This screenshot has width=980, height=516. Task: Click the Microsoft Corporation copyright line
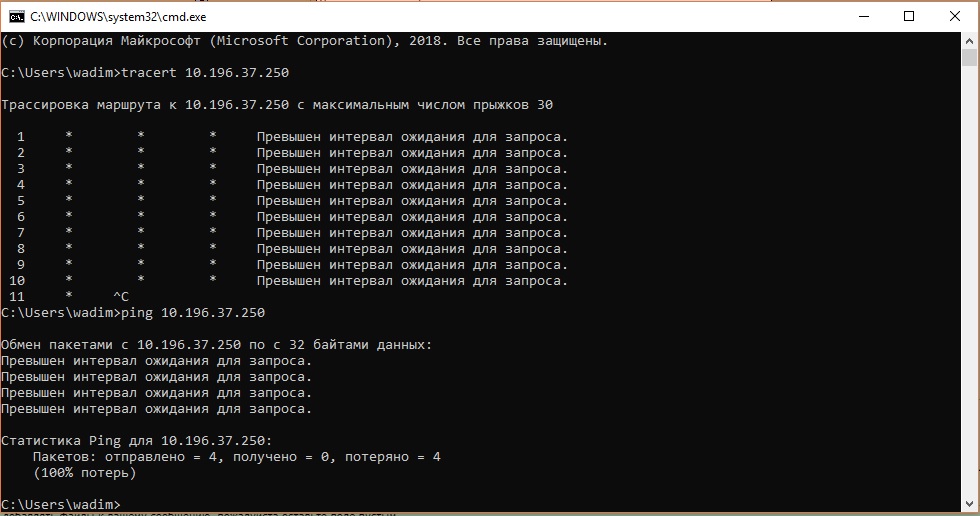[304, 41]
